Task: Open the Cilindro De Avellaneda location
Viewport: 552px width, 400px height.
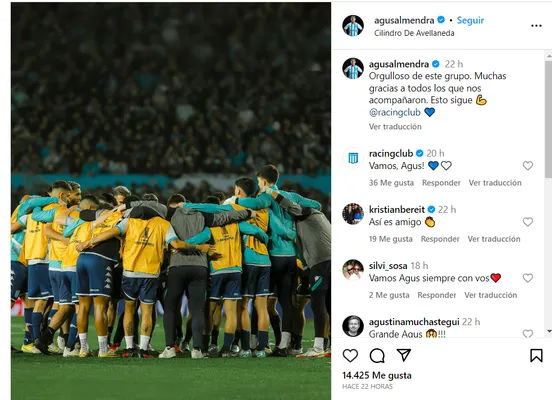Action: point(414,33)
